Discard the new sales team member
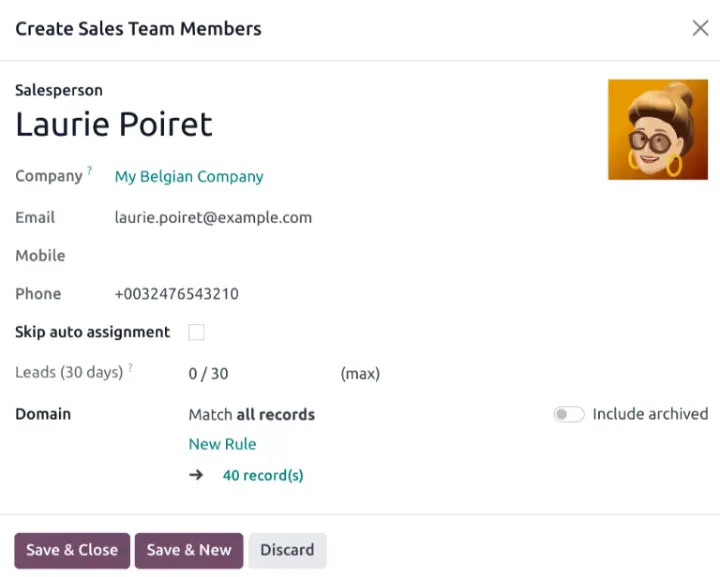Viewport: 720px width, 577px height. tap(287, 550)
